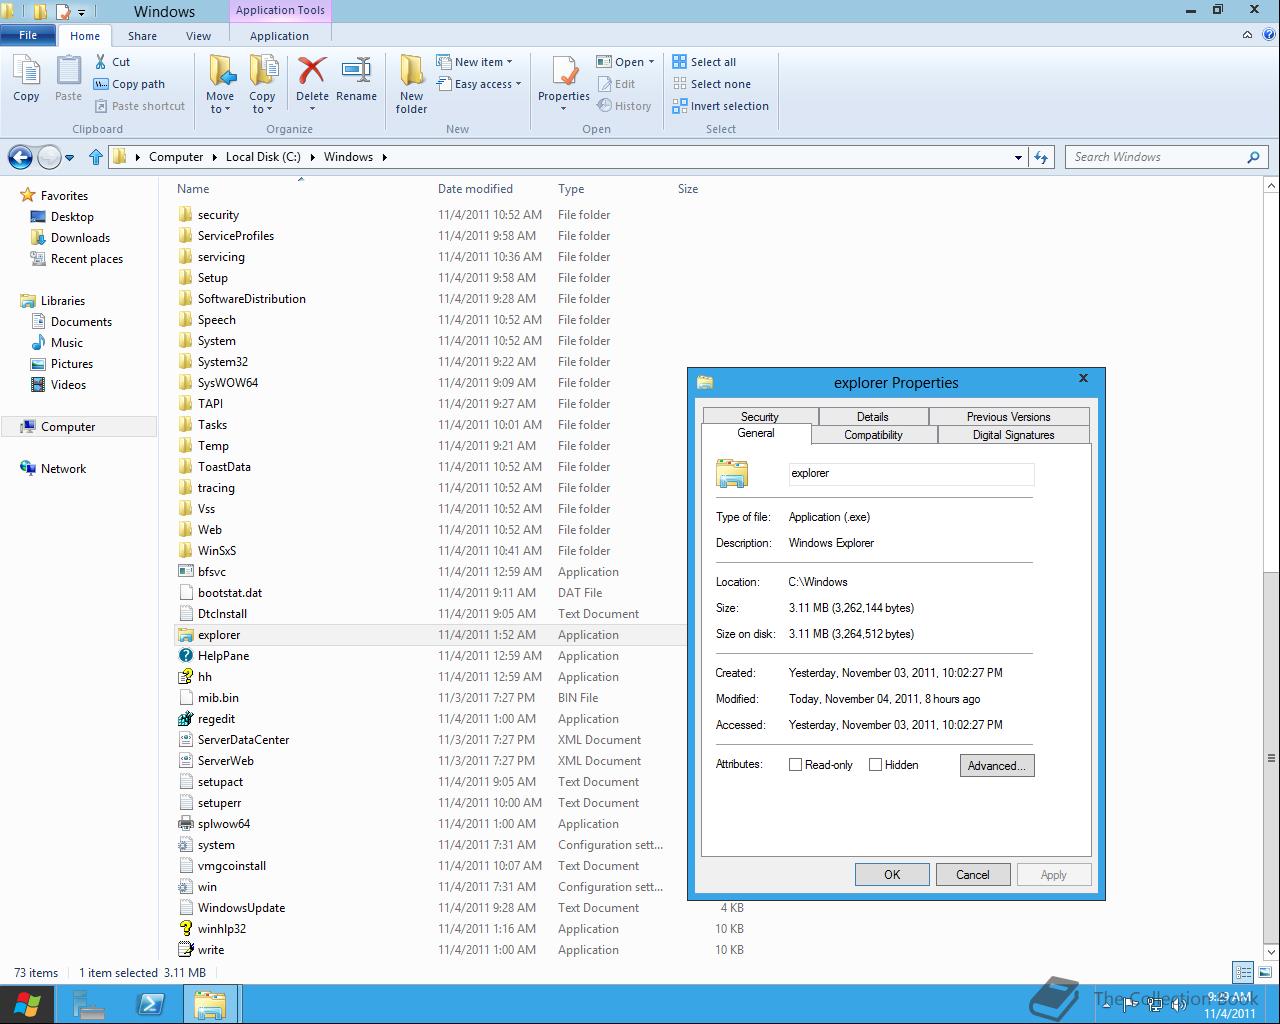Click Invert selection in the ribbon

pos(720,106)
